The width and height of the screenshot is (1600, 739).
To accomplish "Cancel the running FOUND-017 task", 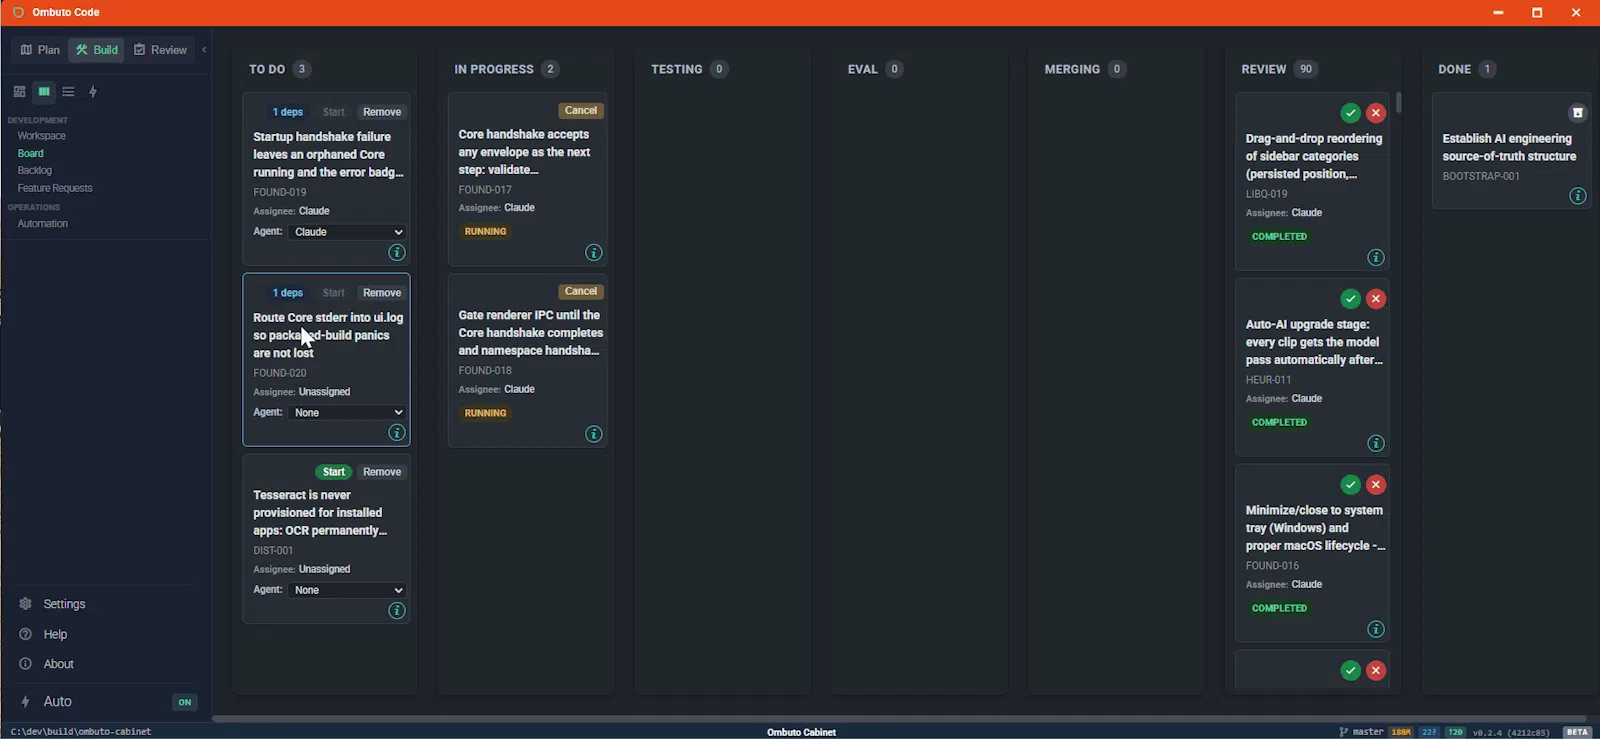I will [x=581, y=111].
